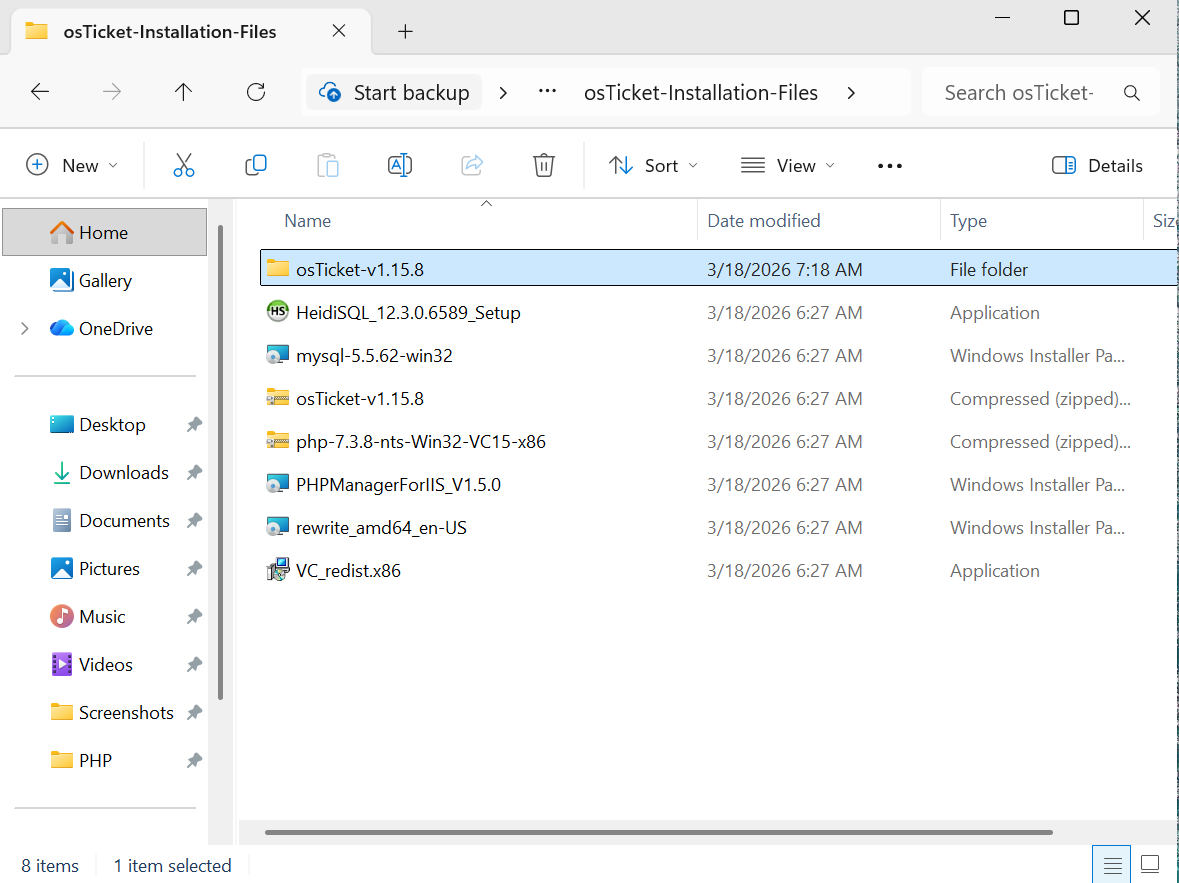Click the Search osTicket- input field
This screenshot has width=1179, height=883.
[1019, 93]
